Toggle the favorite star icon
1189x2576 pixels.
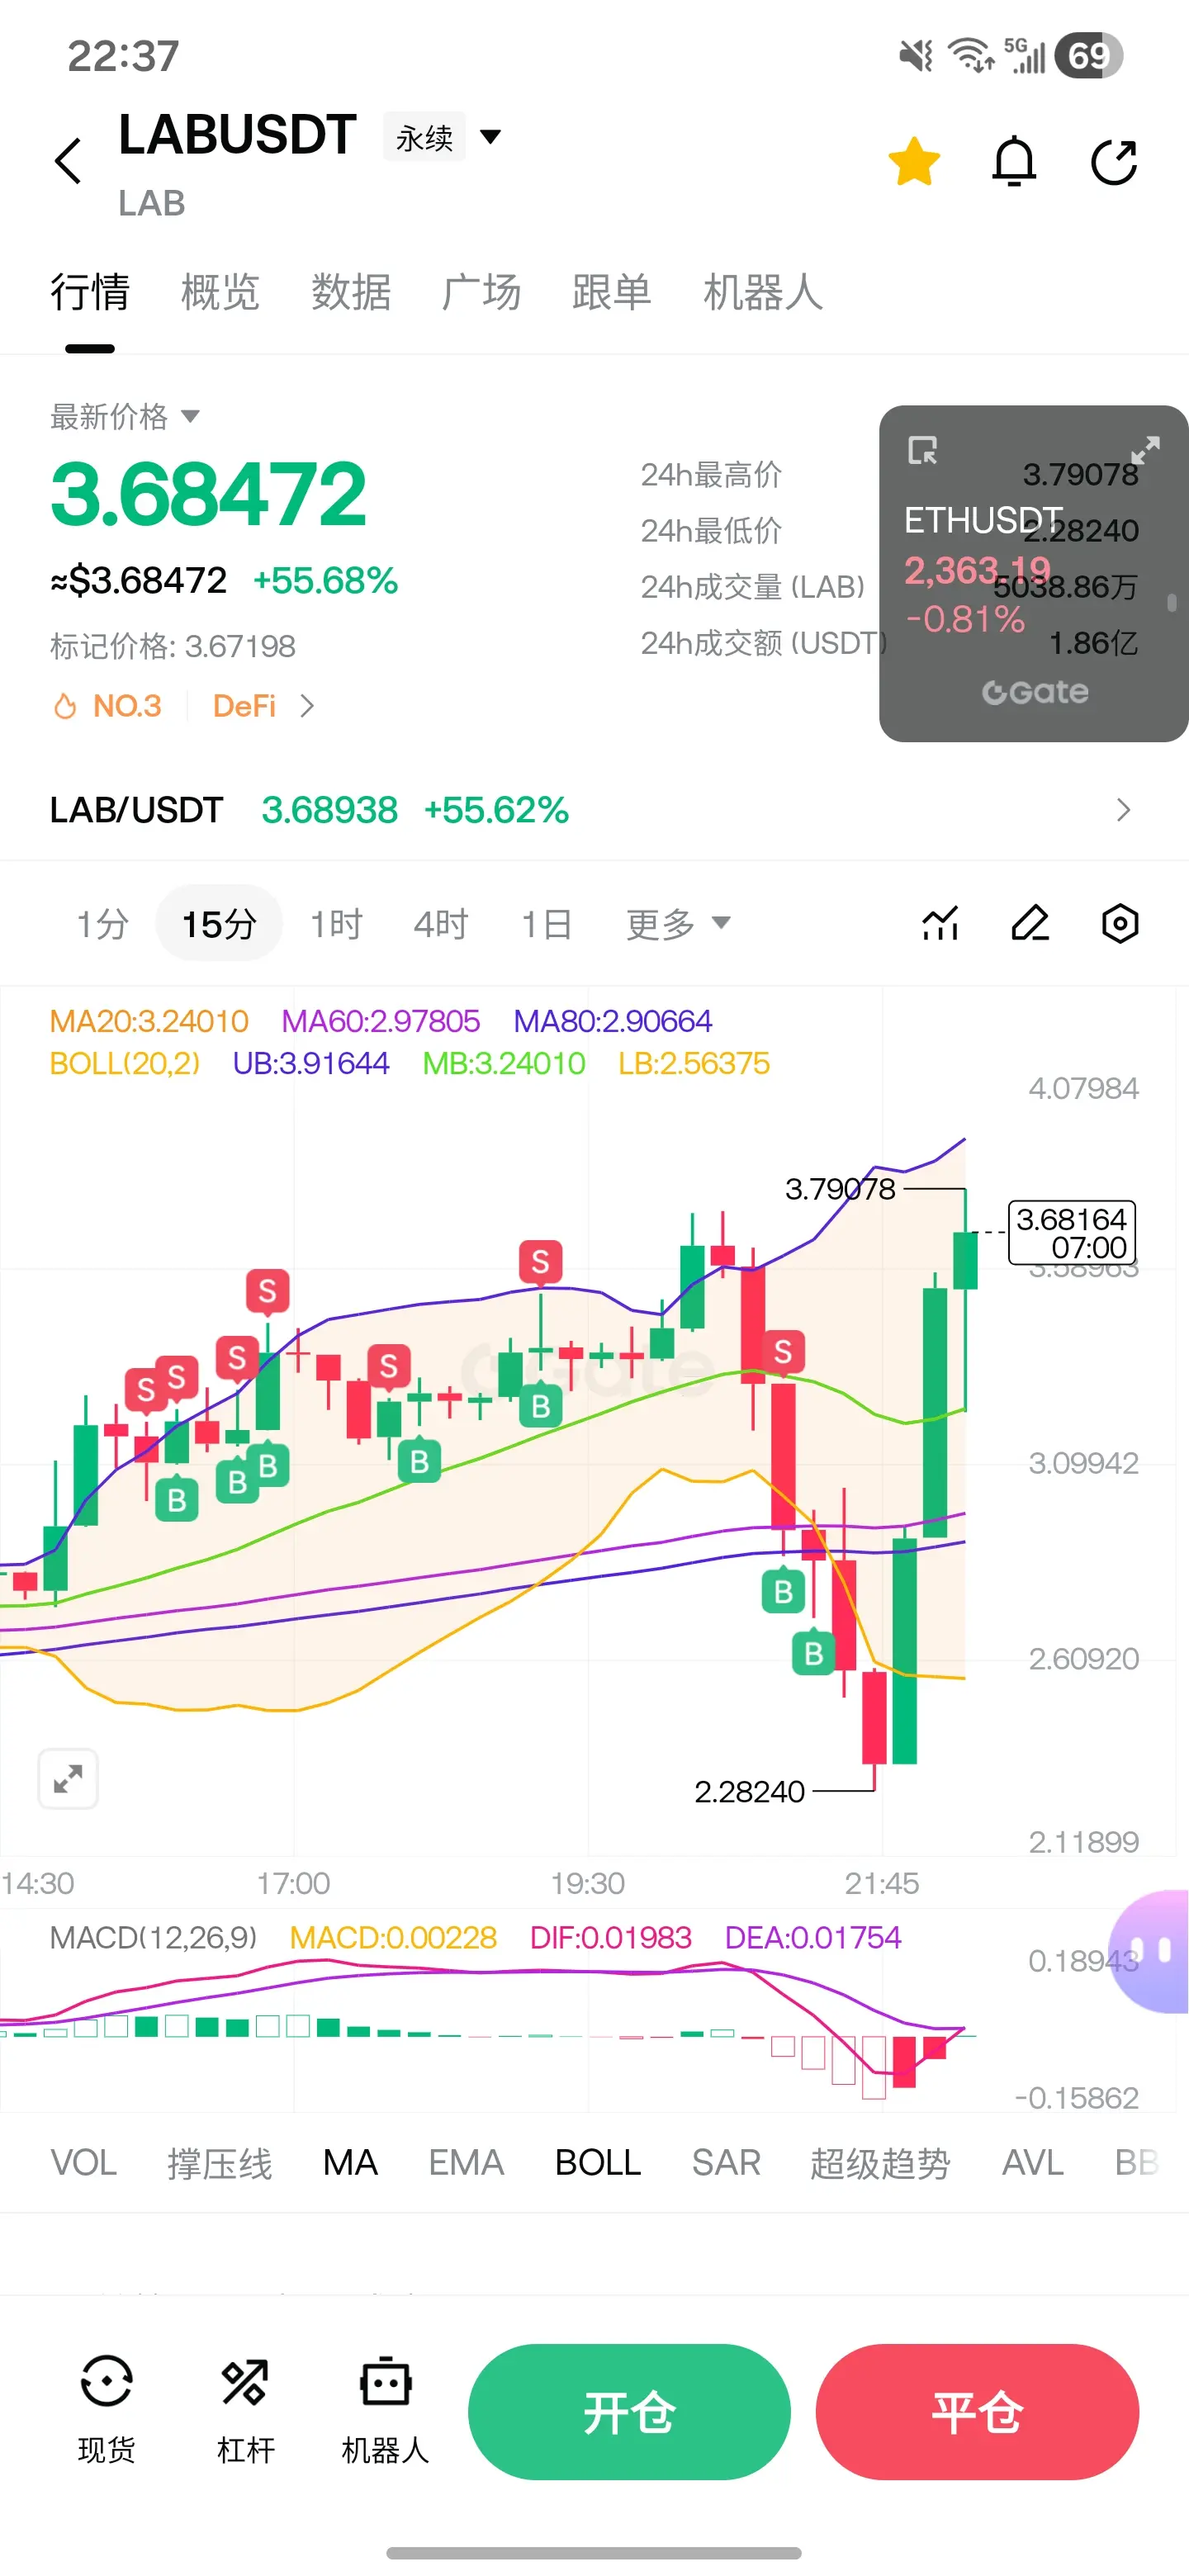914,162
